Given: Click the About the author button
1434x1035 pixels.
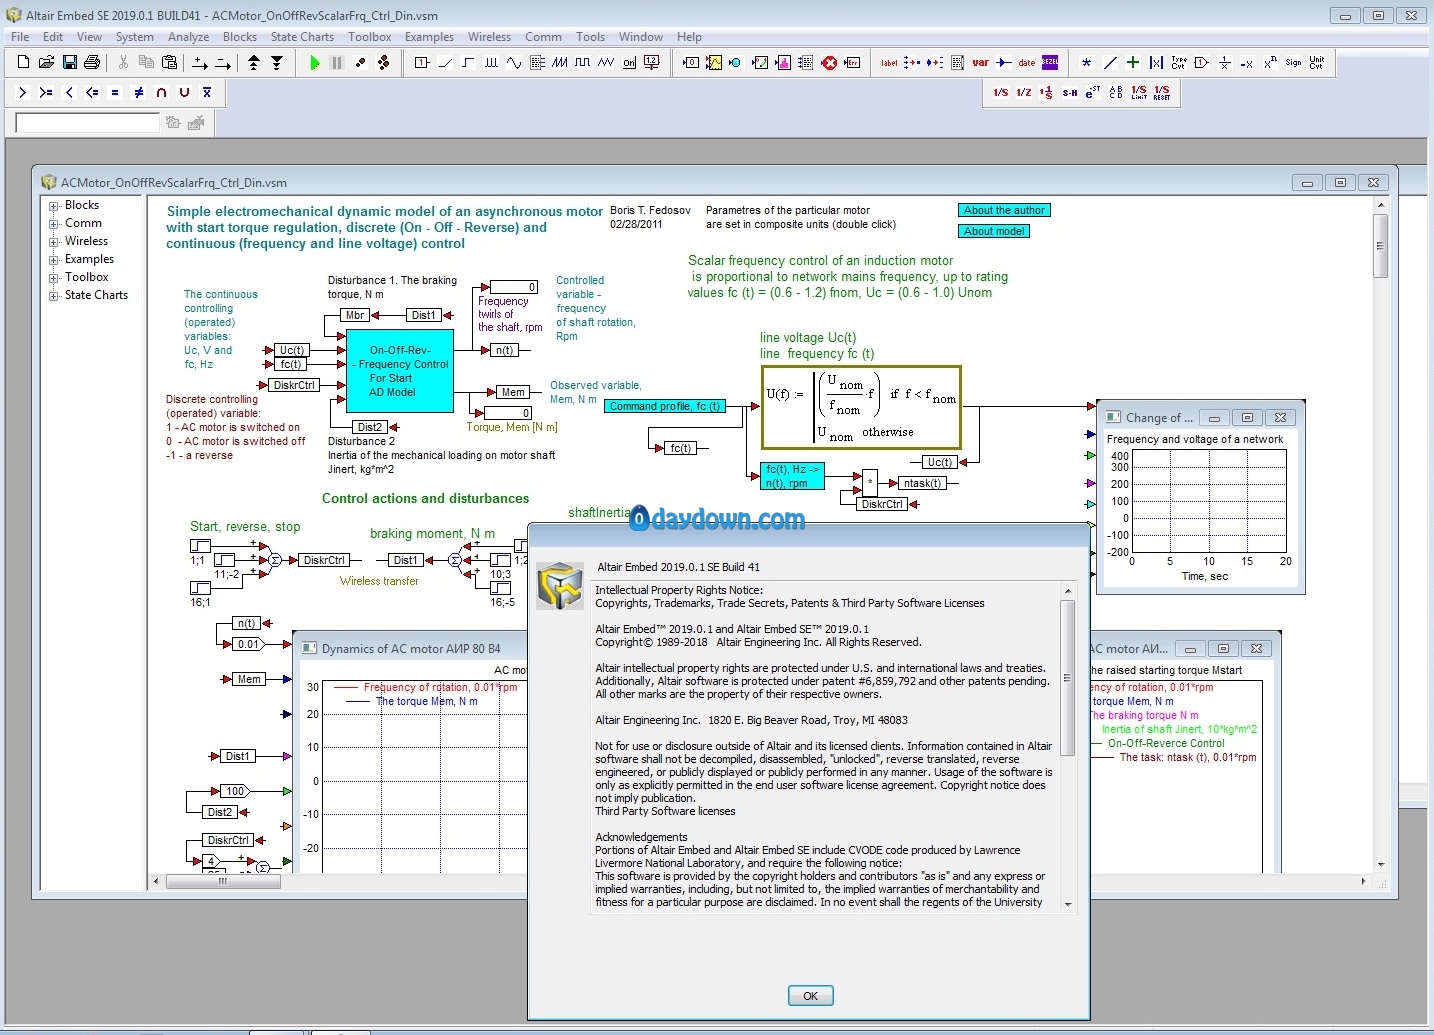Looking at the screenshot, I should point(1004,211).
